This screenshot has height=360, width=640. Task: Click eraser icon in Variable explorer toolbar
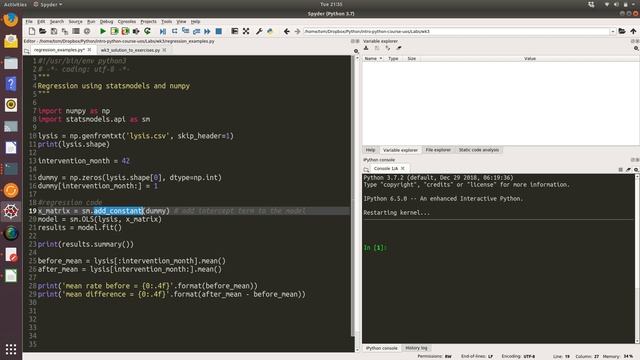[x=399, y=48]
